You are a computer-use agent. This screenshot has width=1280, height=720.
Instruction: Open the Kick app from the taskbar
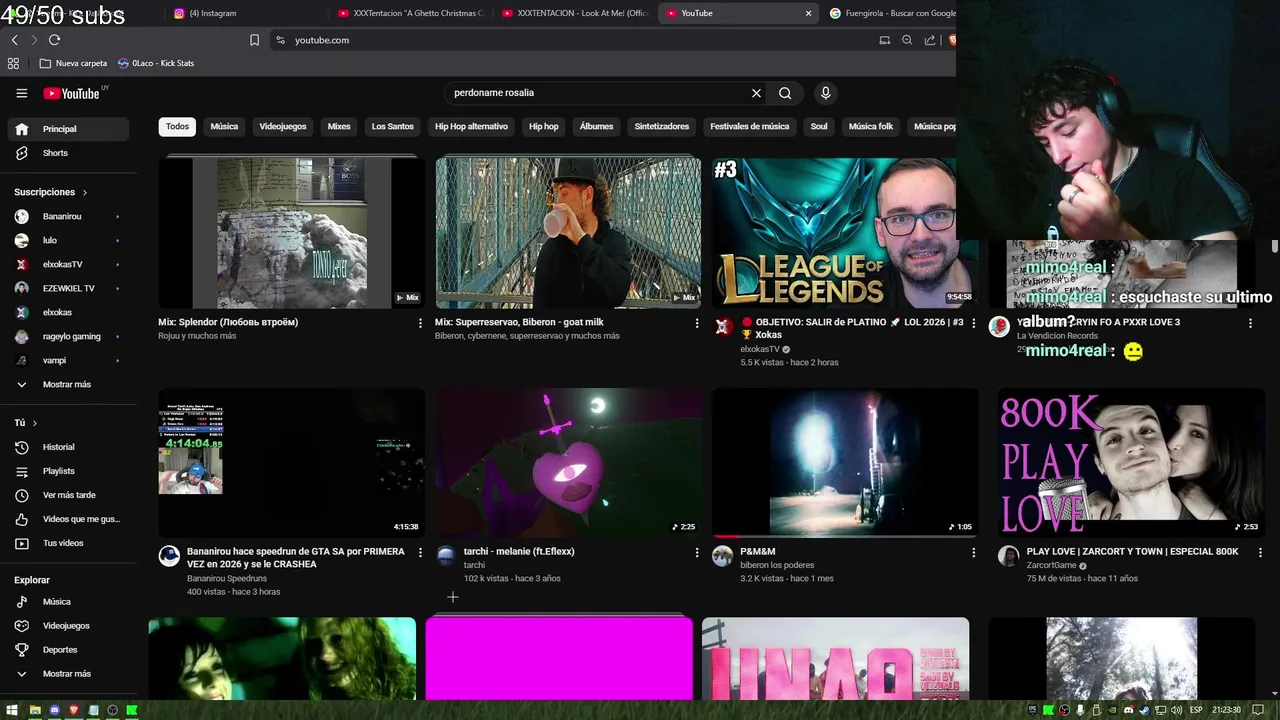pyautogui.click(x=131, y=710)
